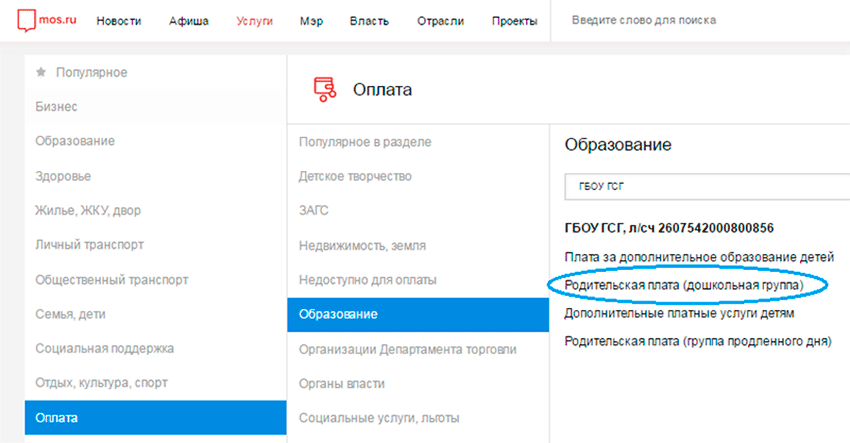850x443 pixels.
Task: Open Родительская плата (дошкольная группа) link
Action: 684,285
